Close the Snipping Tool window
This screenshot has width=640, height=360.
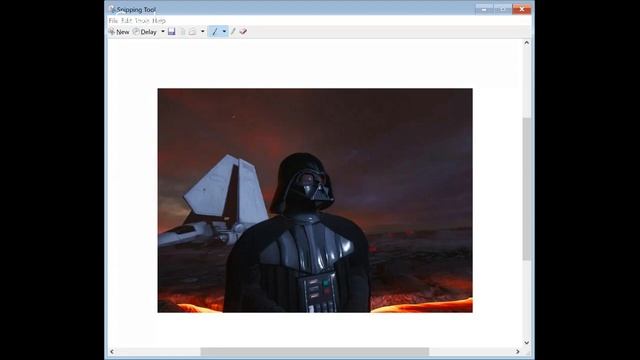click(x=522, y=9)
